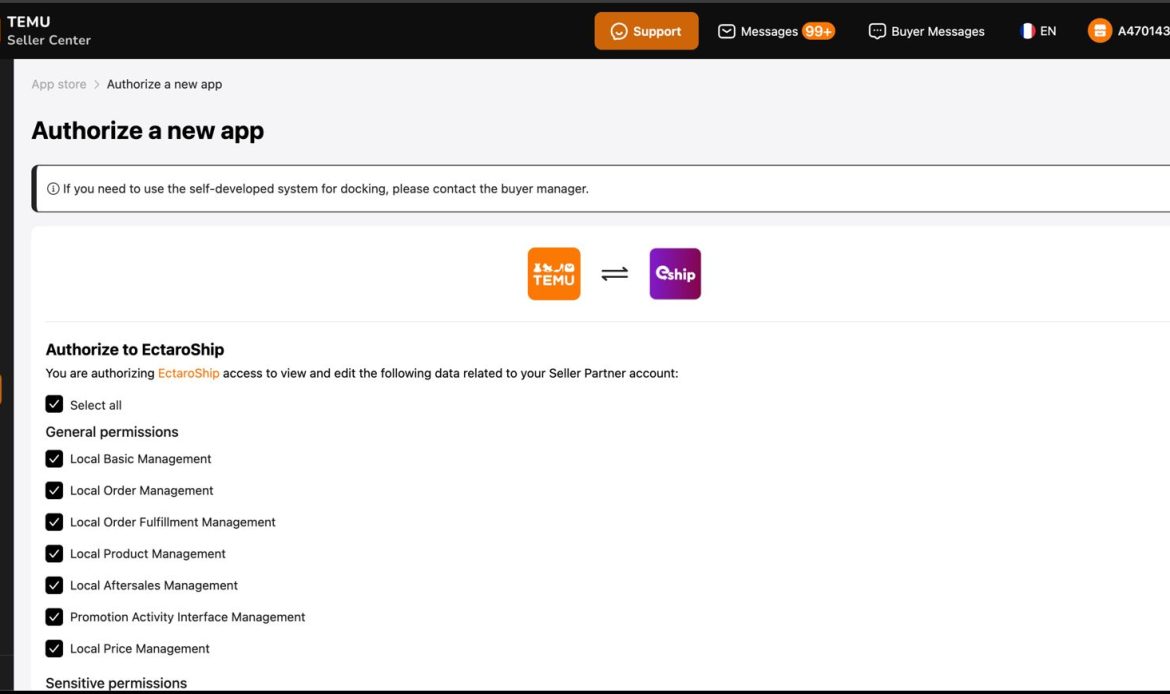Click the French flag language icon
Viewport: 1170px width, 694px height.
pyautogui.click(x=1027, y=31)
